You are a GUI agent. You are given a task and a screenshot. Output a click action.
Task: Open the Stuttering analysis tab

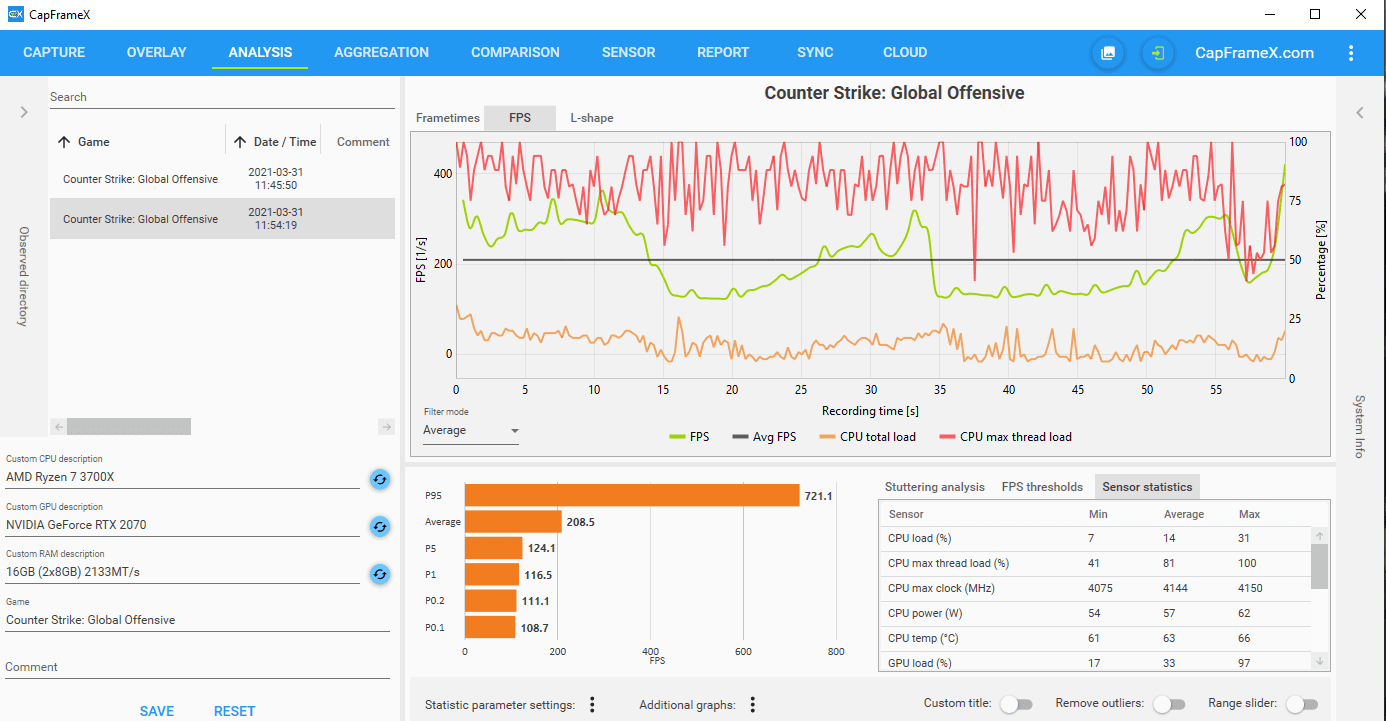935,487
